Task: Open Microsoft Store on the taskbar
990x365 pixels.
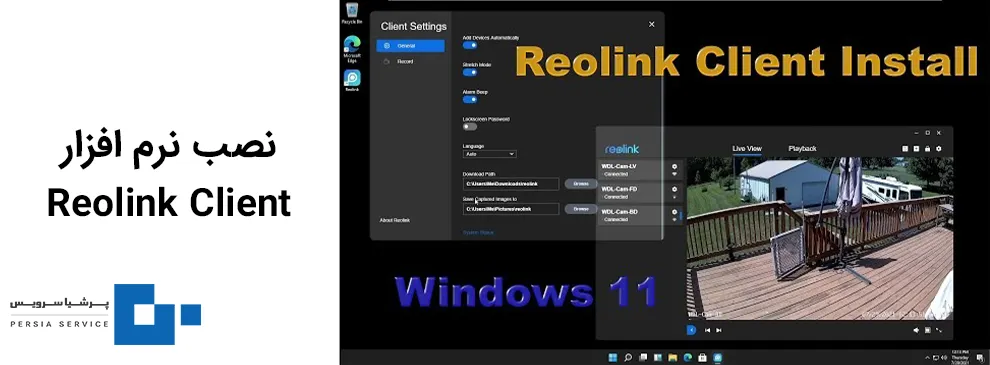Action: pos(703,358)
